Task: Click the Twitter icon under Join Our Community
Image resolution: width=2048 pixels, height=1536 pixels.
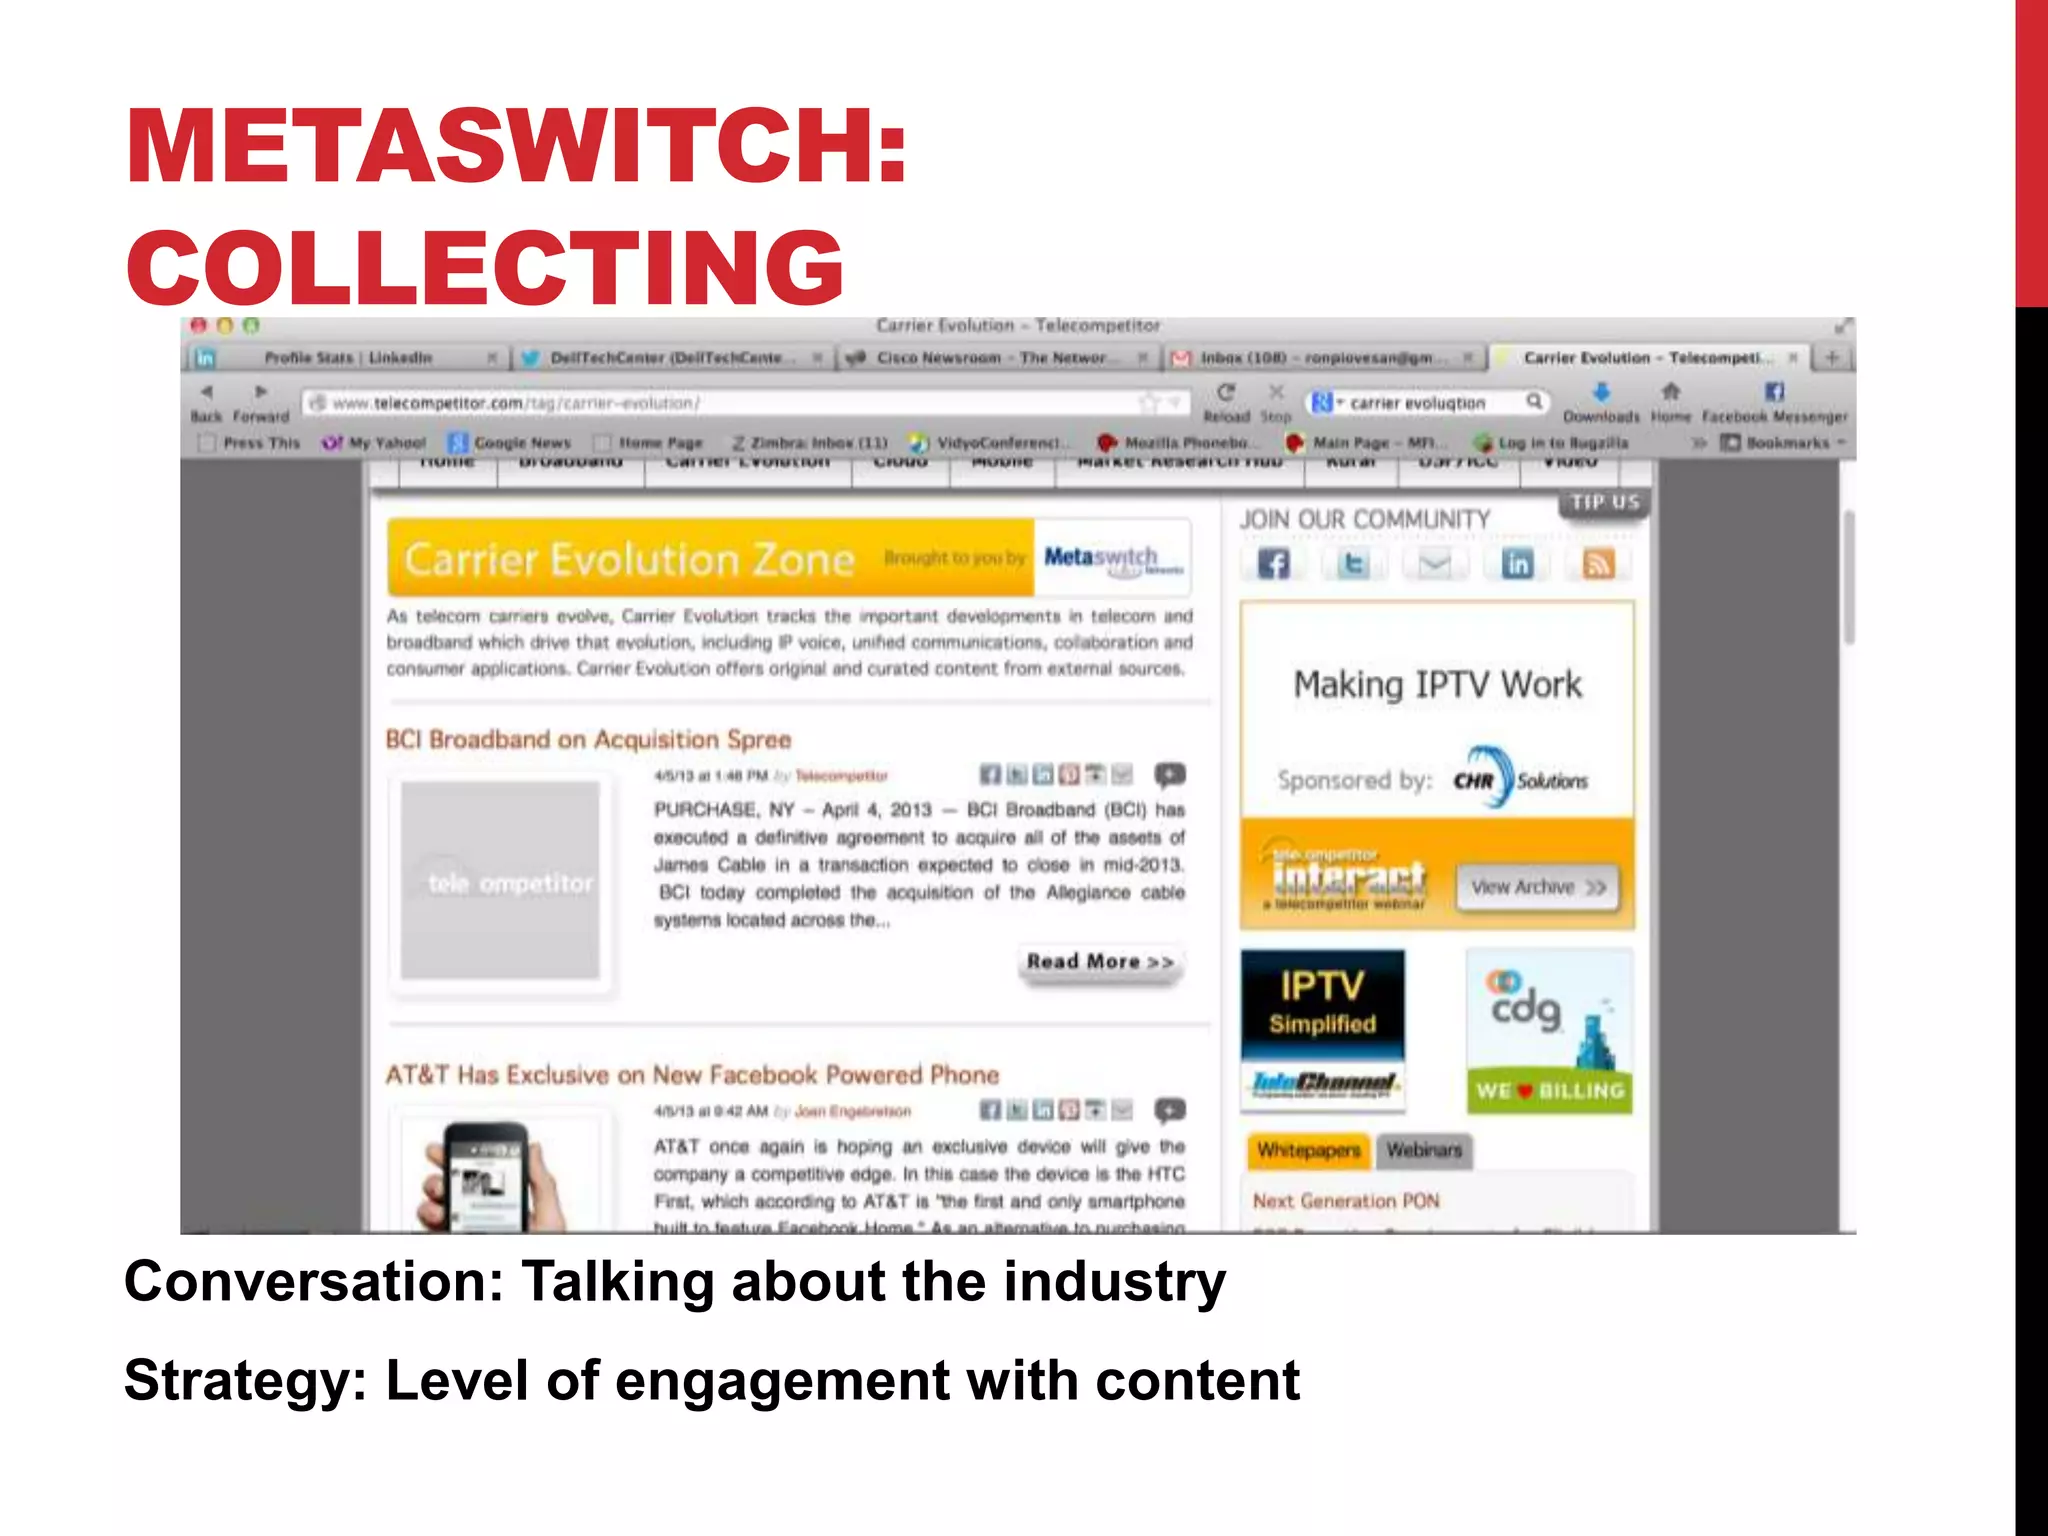Action: pos(1354,564)
